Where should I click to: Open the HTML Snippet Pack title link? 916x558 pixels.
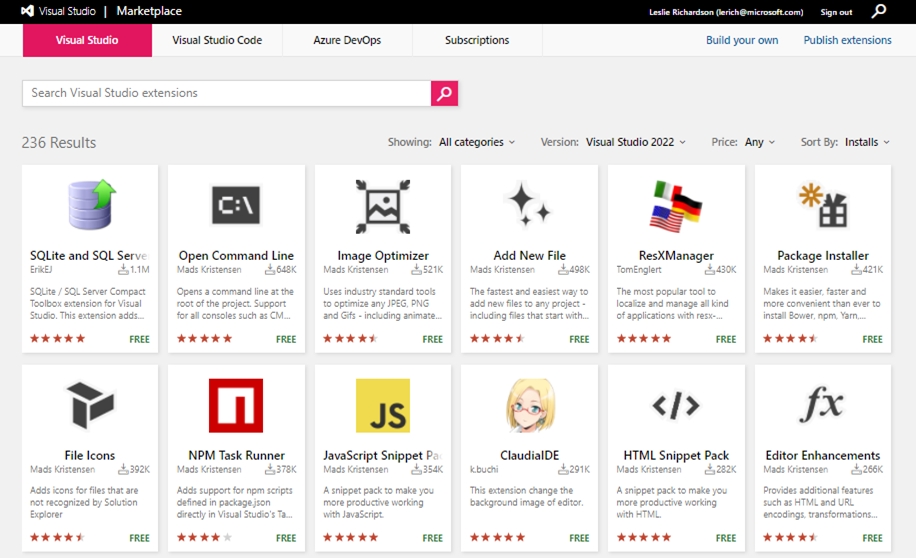point(676,455)
